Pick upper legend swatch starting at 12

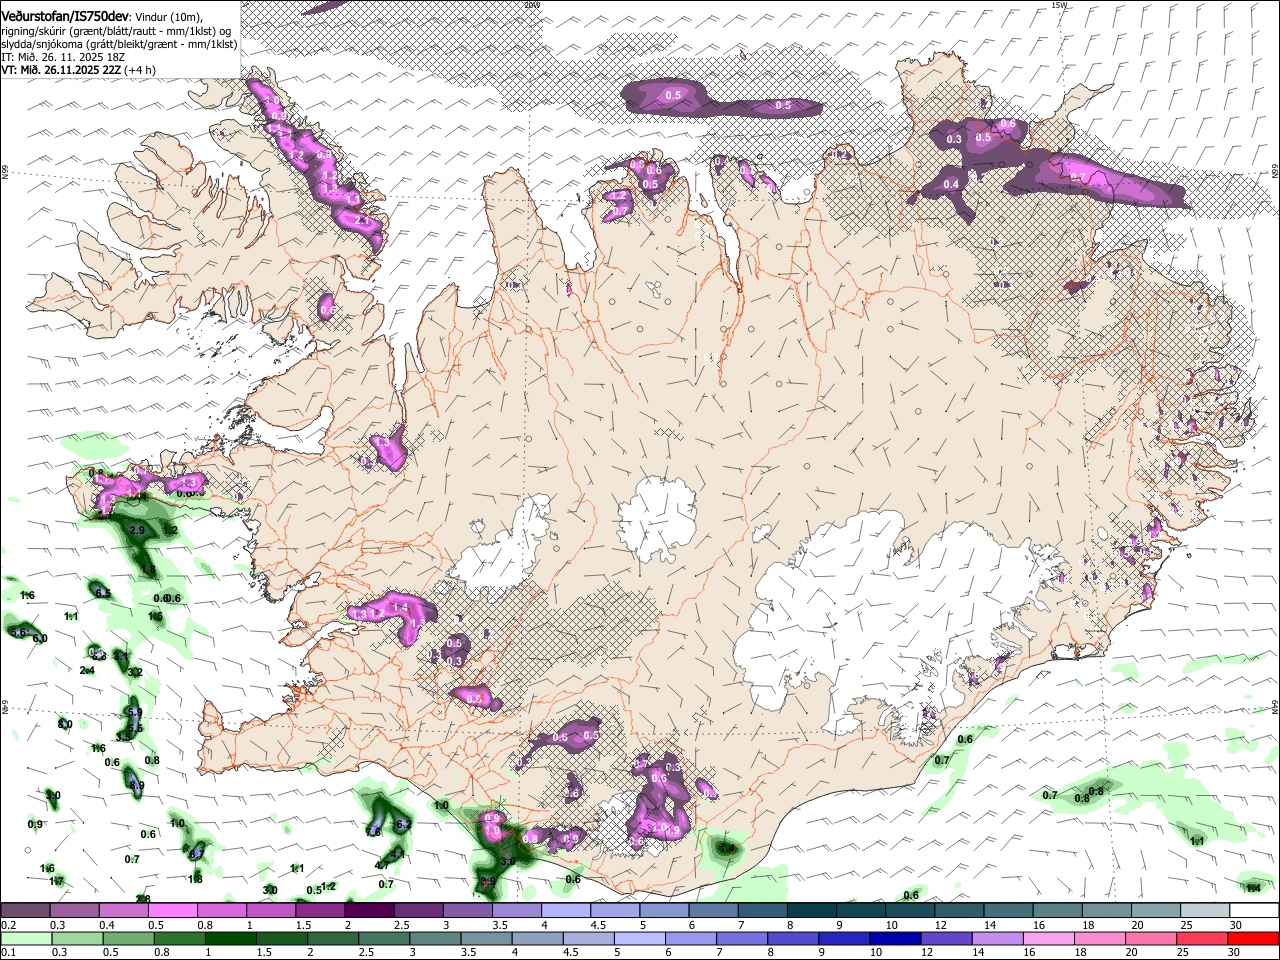pos(959,910)
